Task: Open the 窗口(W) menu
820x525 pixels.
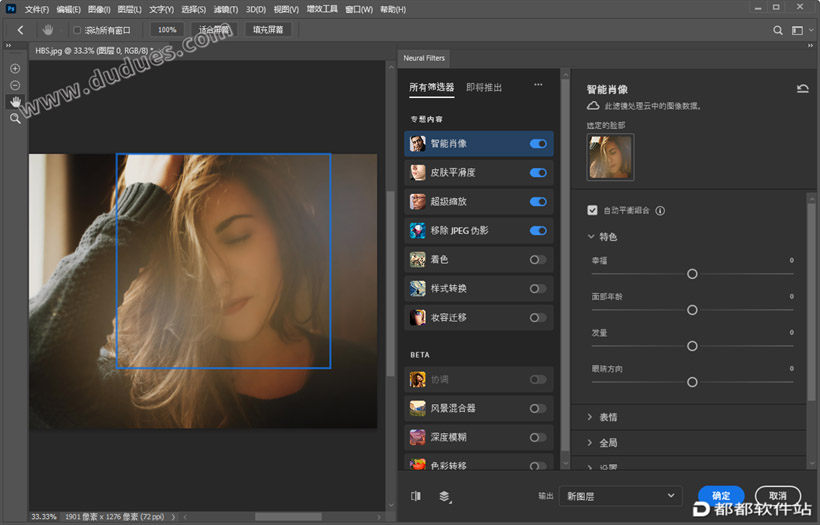Action: click(x=359, y=9)
